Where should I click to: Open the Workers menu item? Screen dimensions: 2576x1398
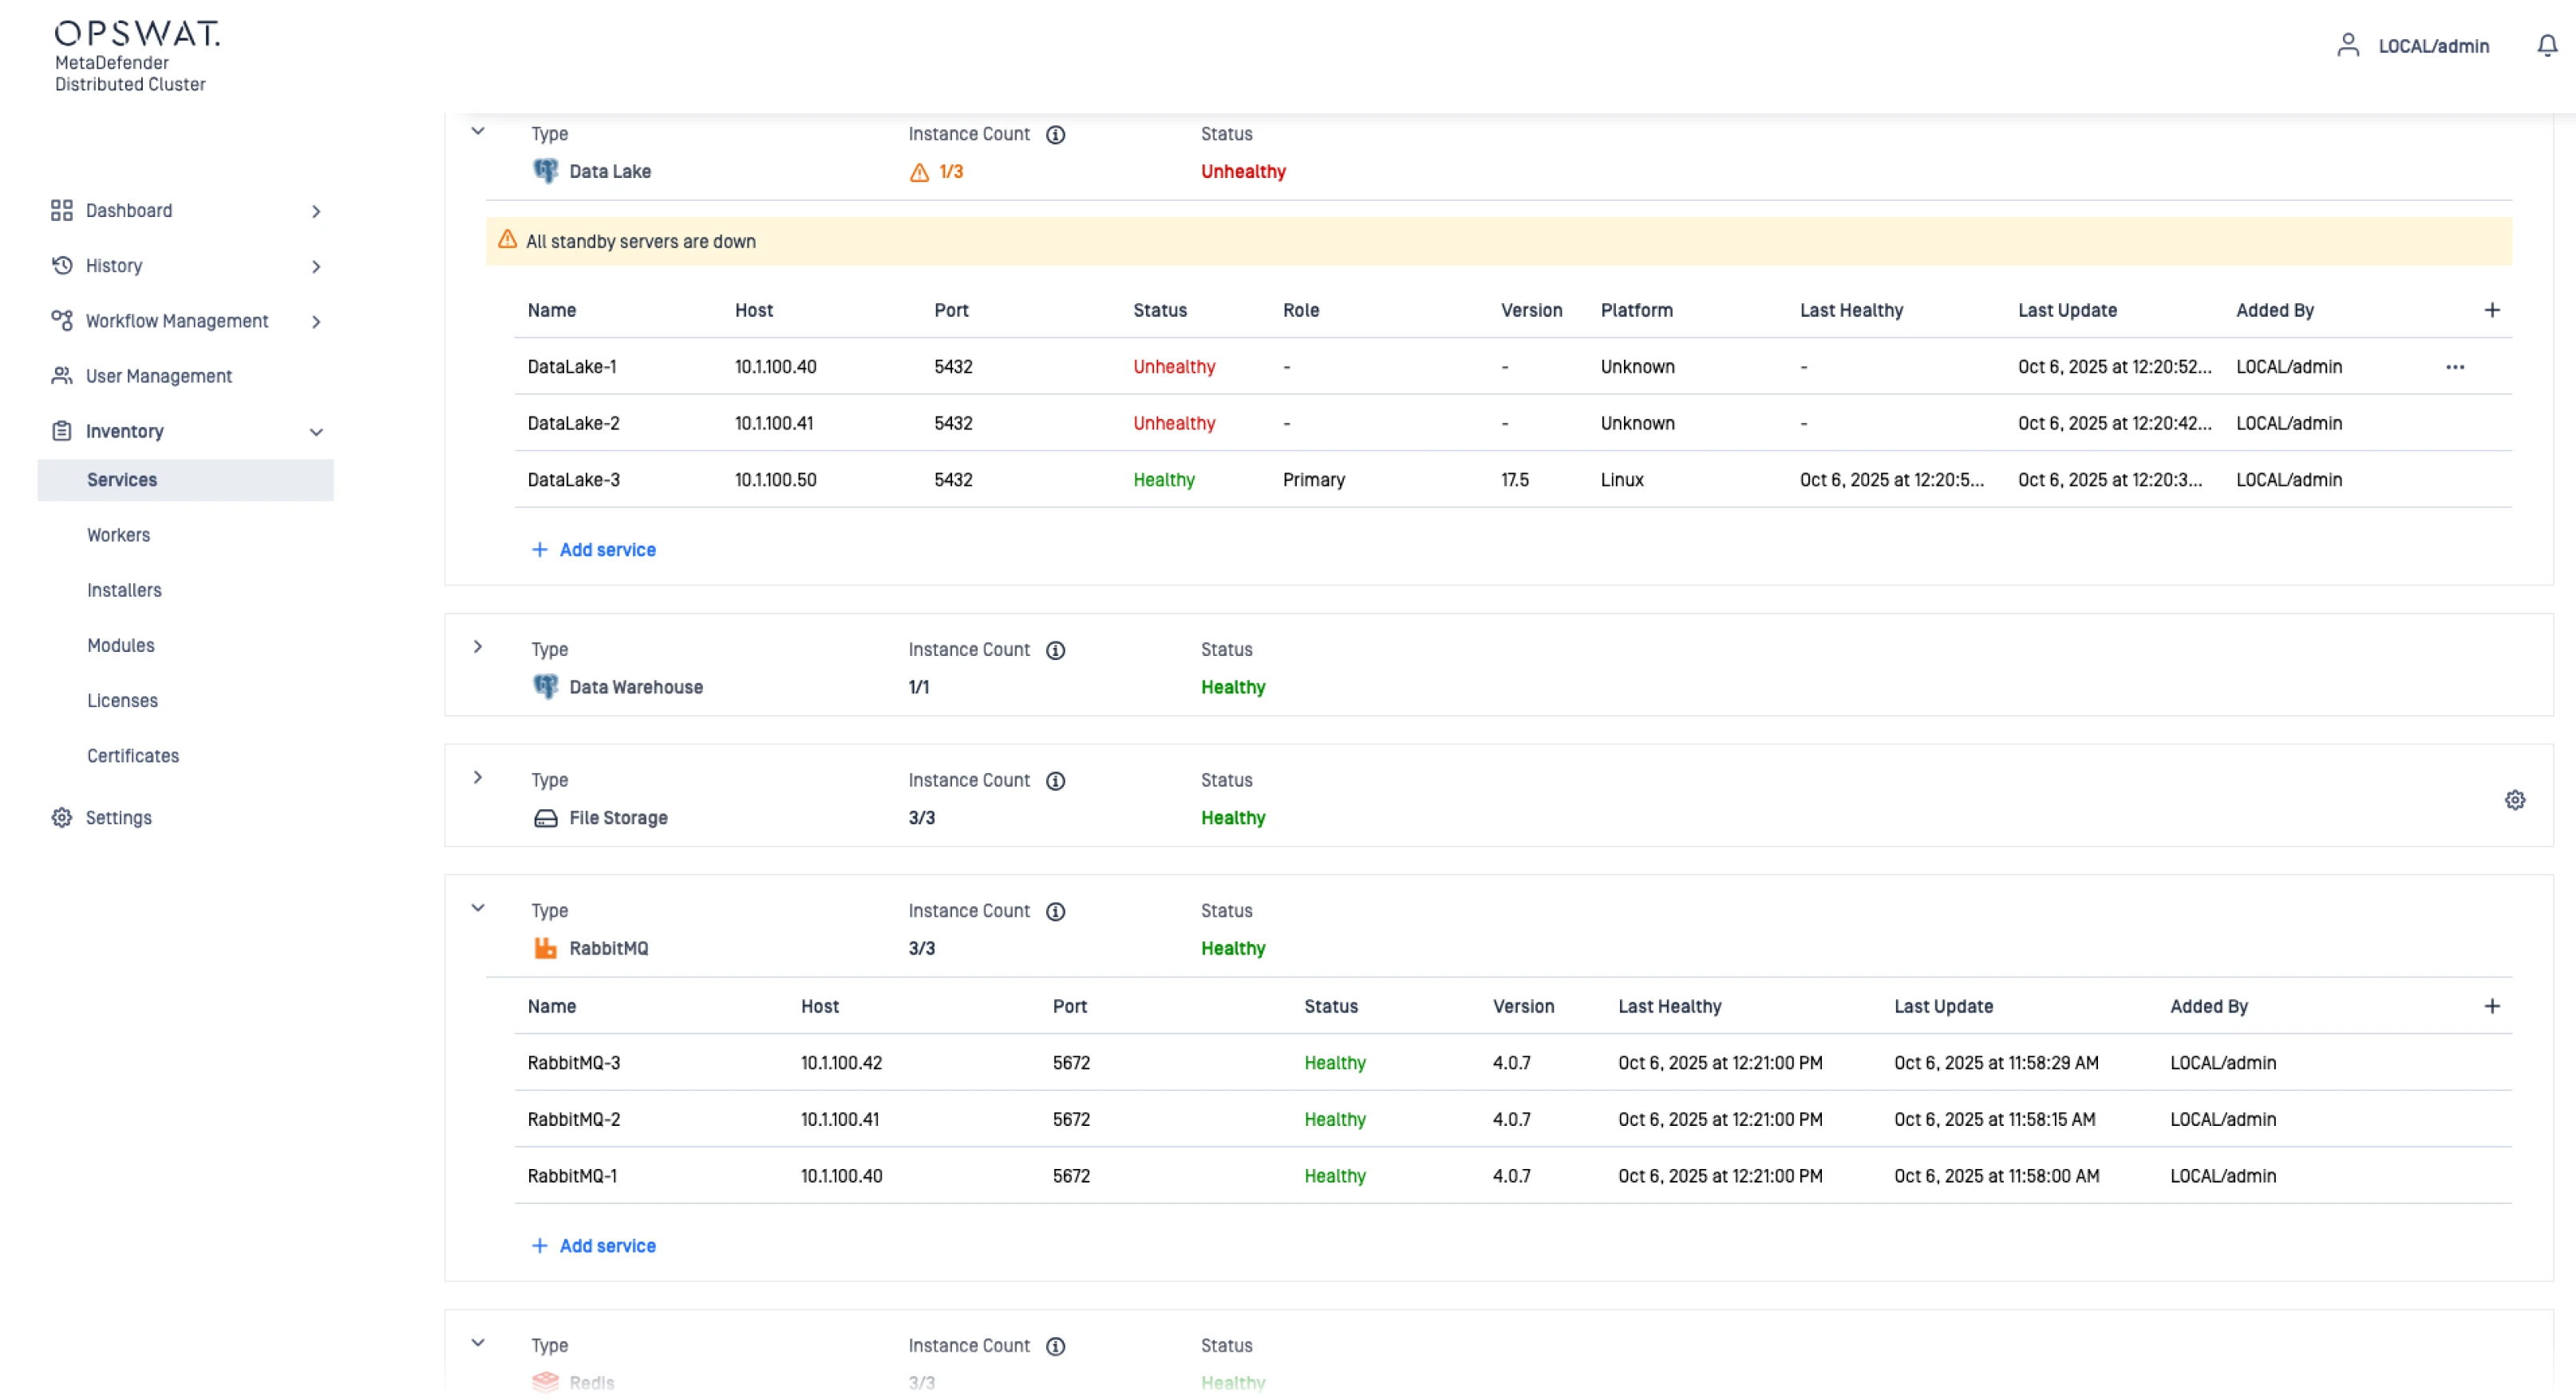(118, 535)
